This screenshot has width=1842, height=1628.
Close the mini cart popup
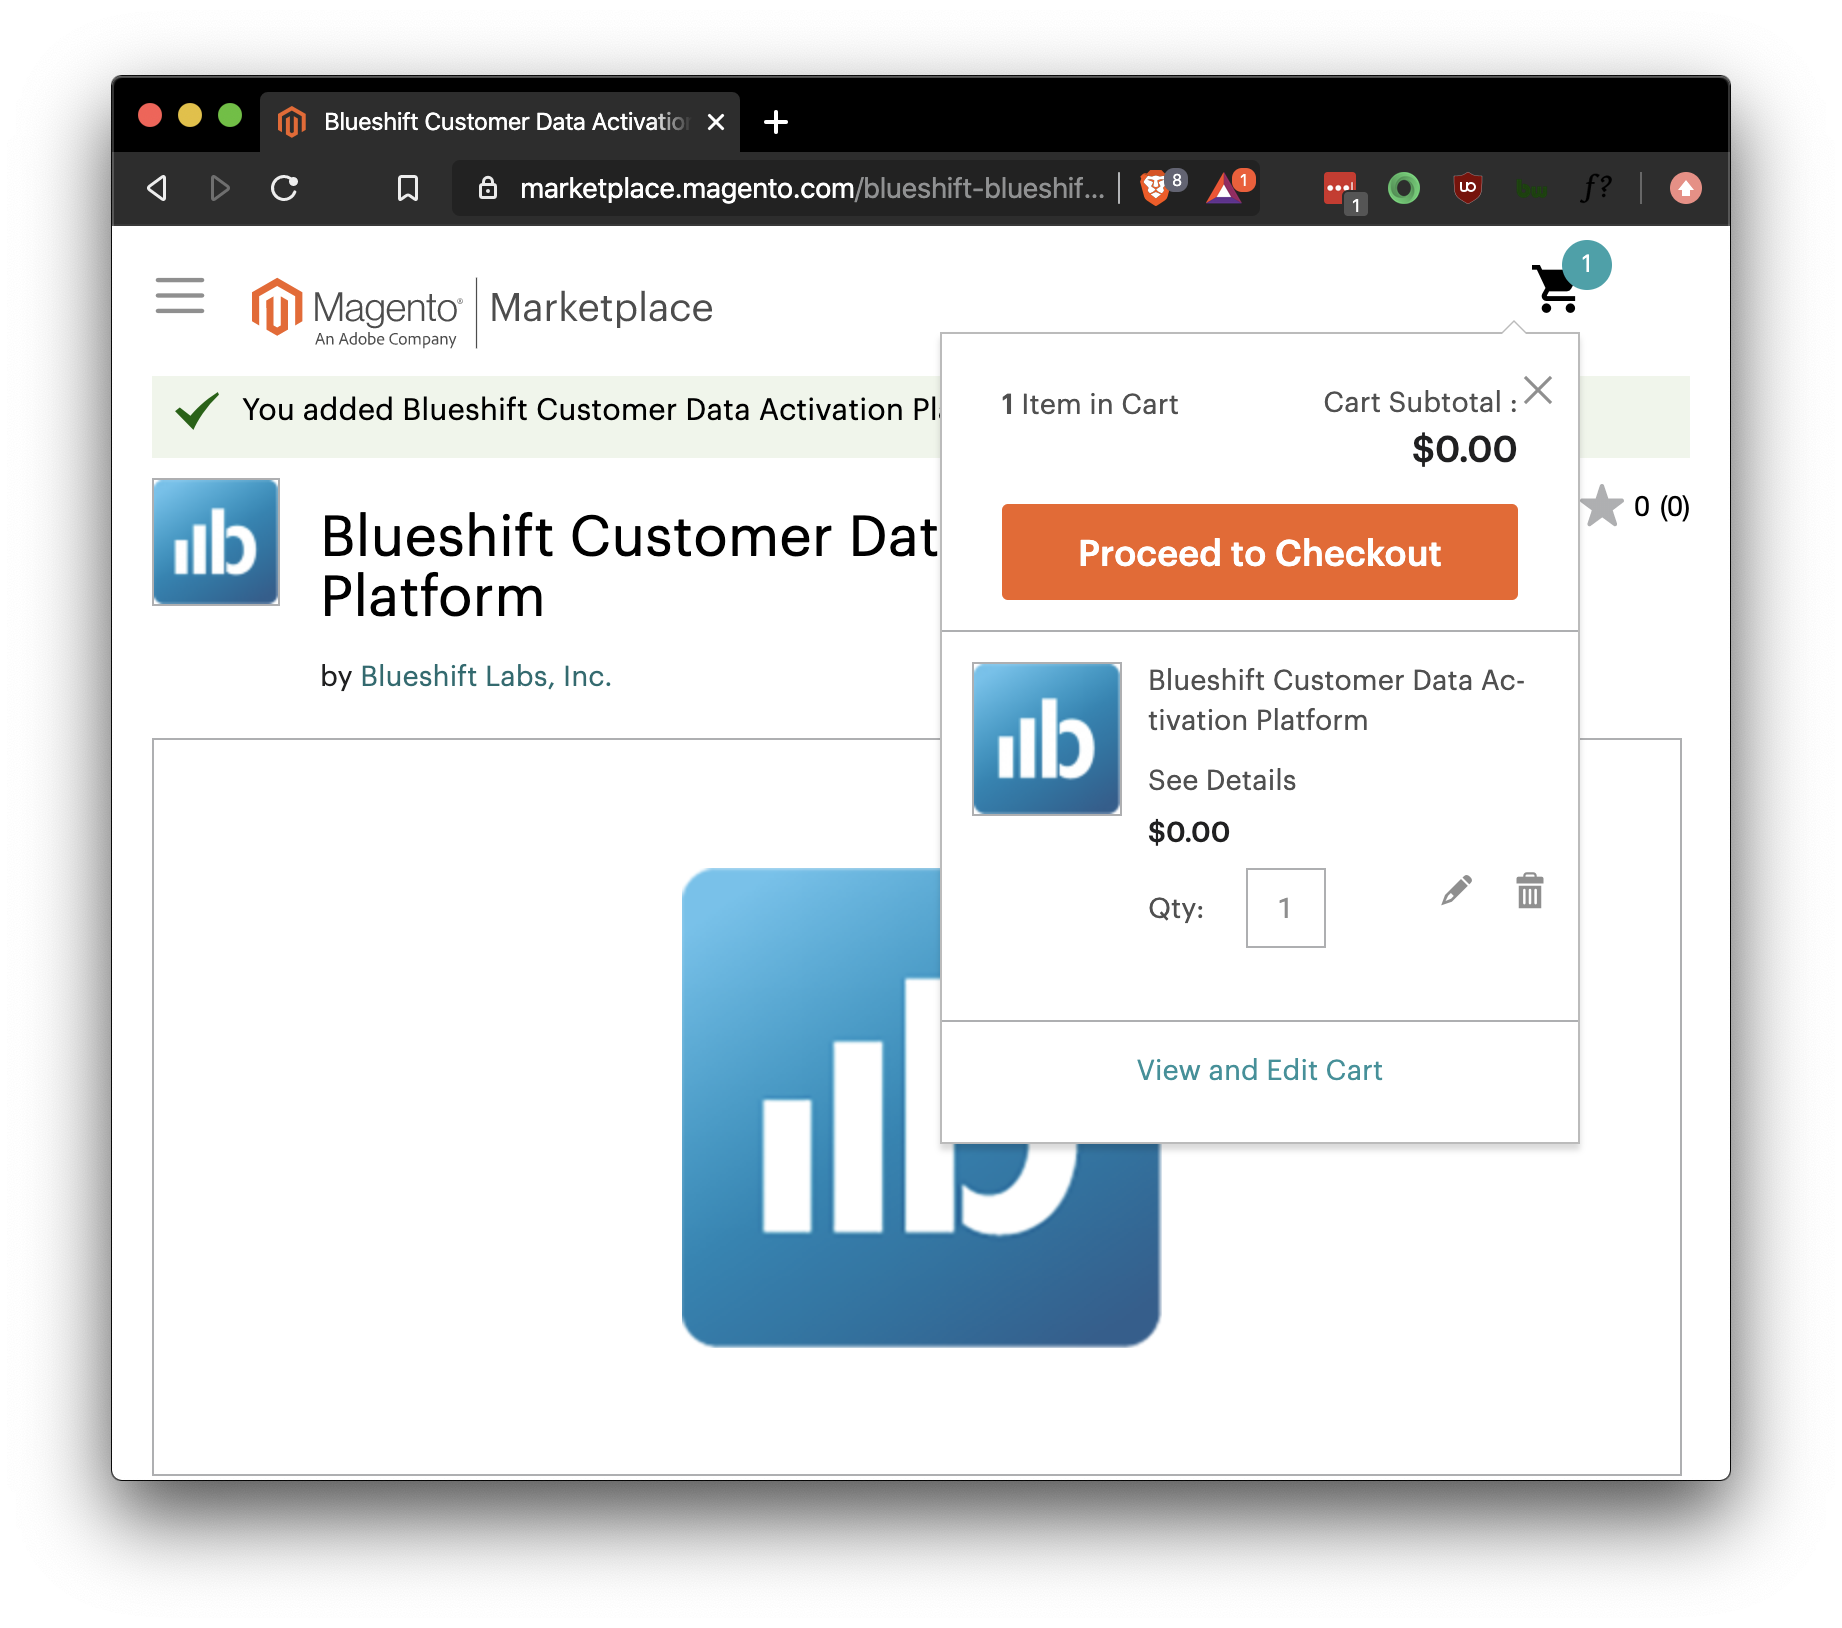[x=1538, y=389]
